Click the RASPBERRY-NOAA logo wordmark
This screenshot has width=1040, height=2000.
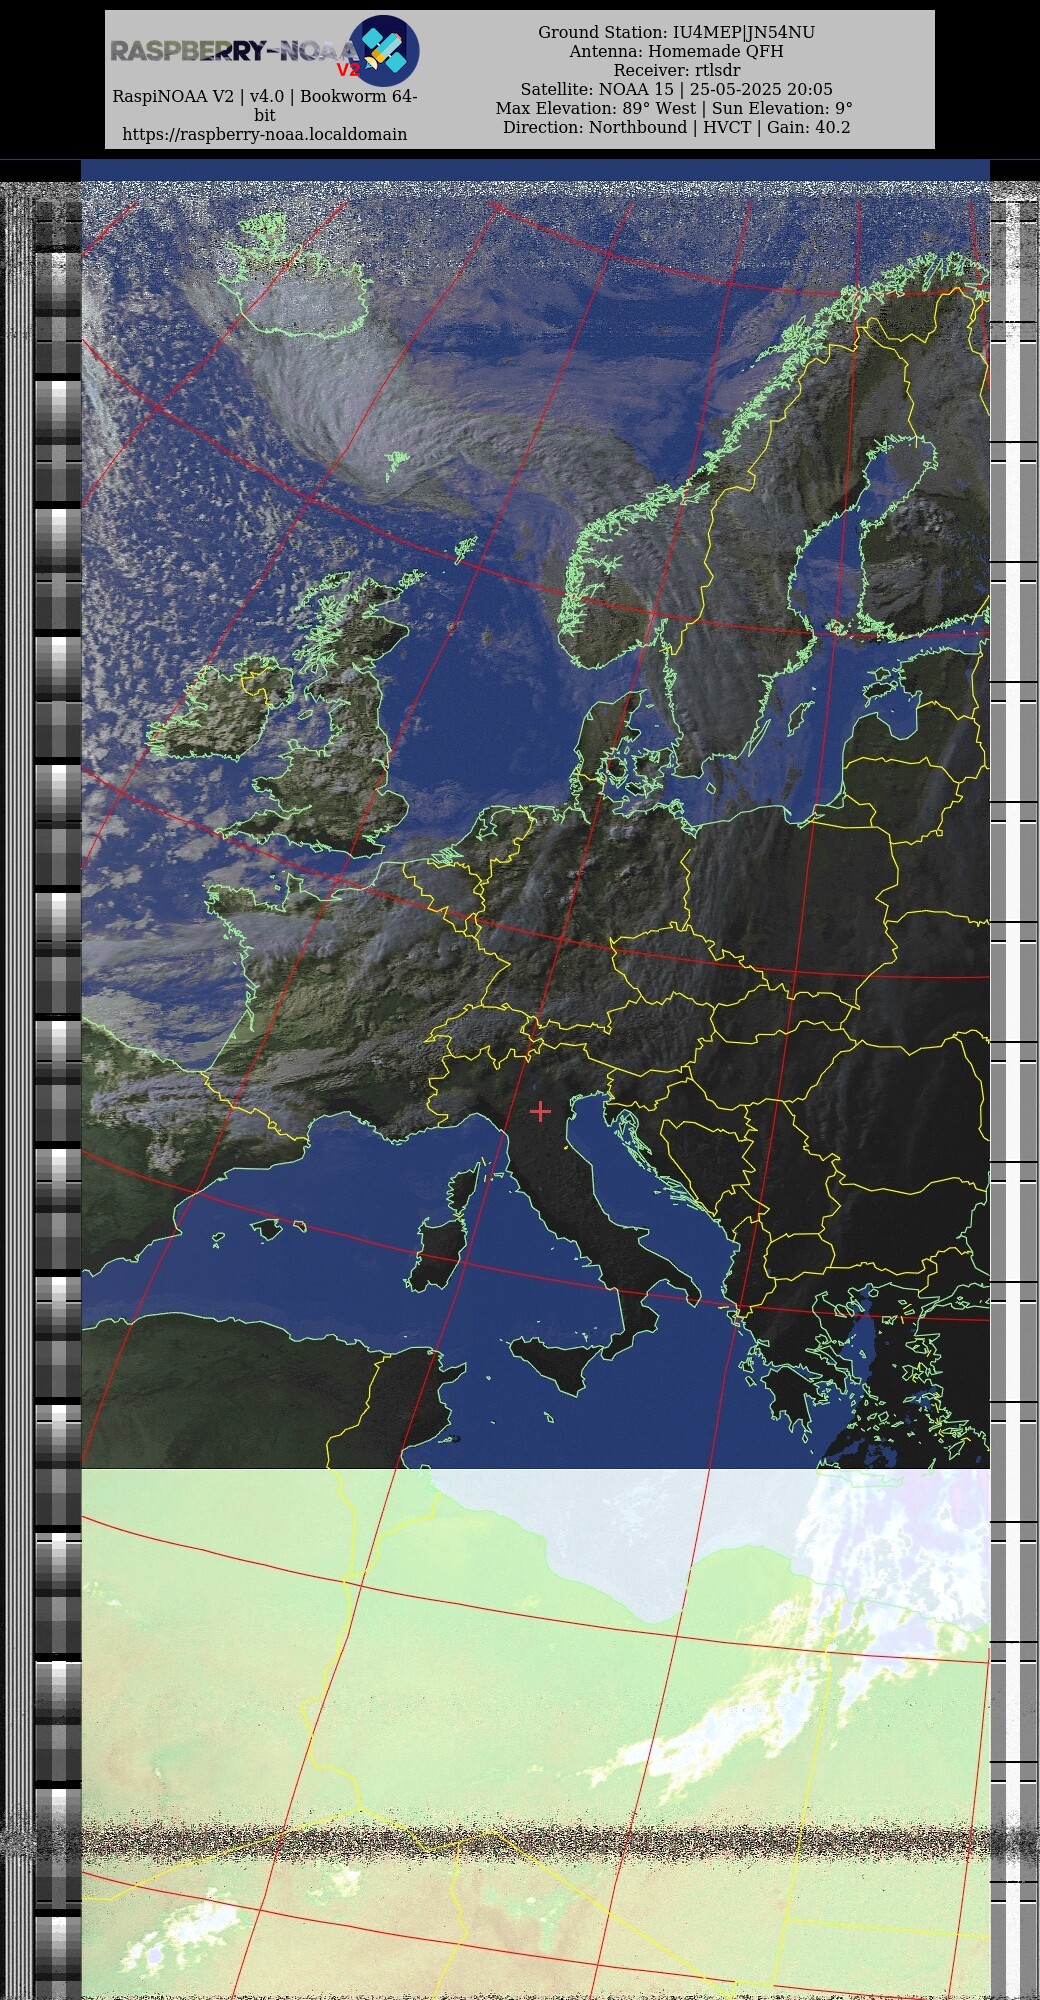tap(233, 51)
